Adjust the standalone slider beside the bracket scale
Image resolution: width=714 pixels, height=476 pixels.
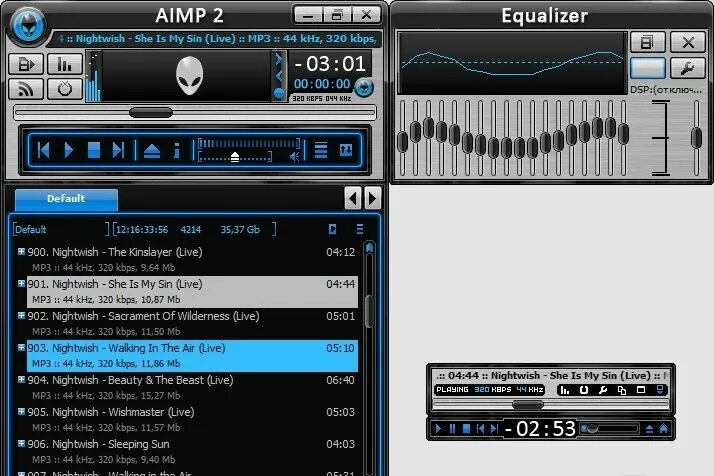click(x=696, y=138)
